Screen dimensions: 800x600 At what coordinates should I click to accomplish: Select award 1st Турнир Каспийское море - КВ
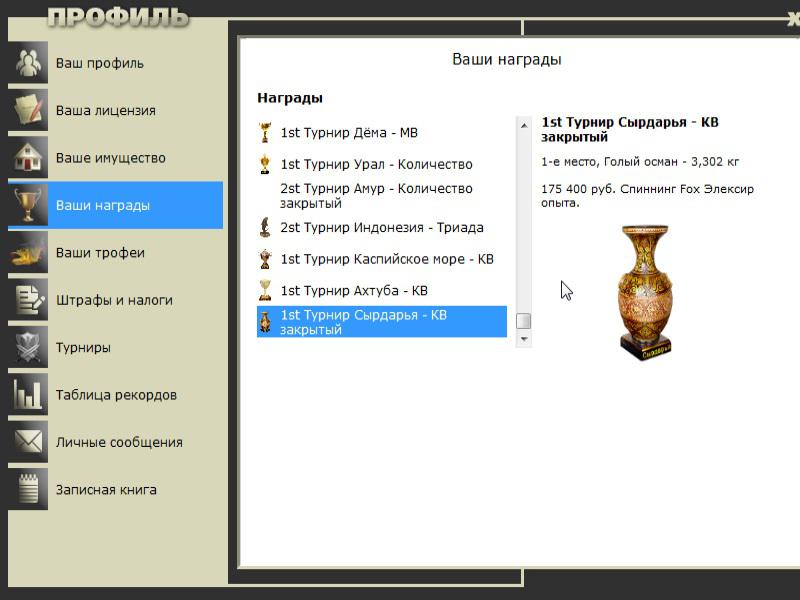pos(382,259)
